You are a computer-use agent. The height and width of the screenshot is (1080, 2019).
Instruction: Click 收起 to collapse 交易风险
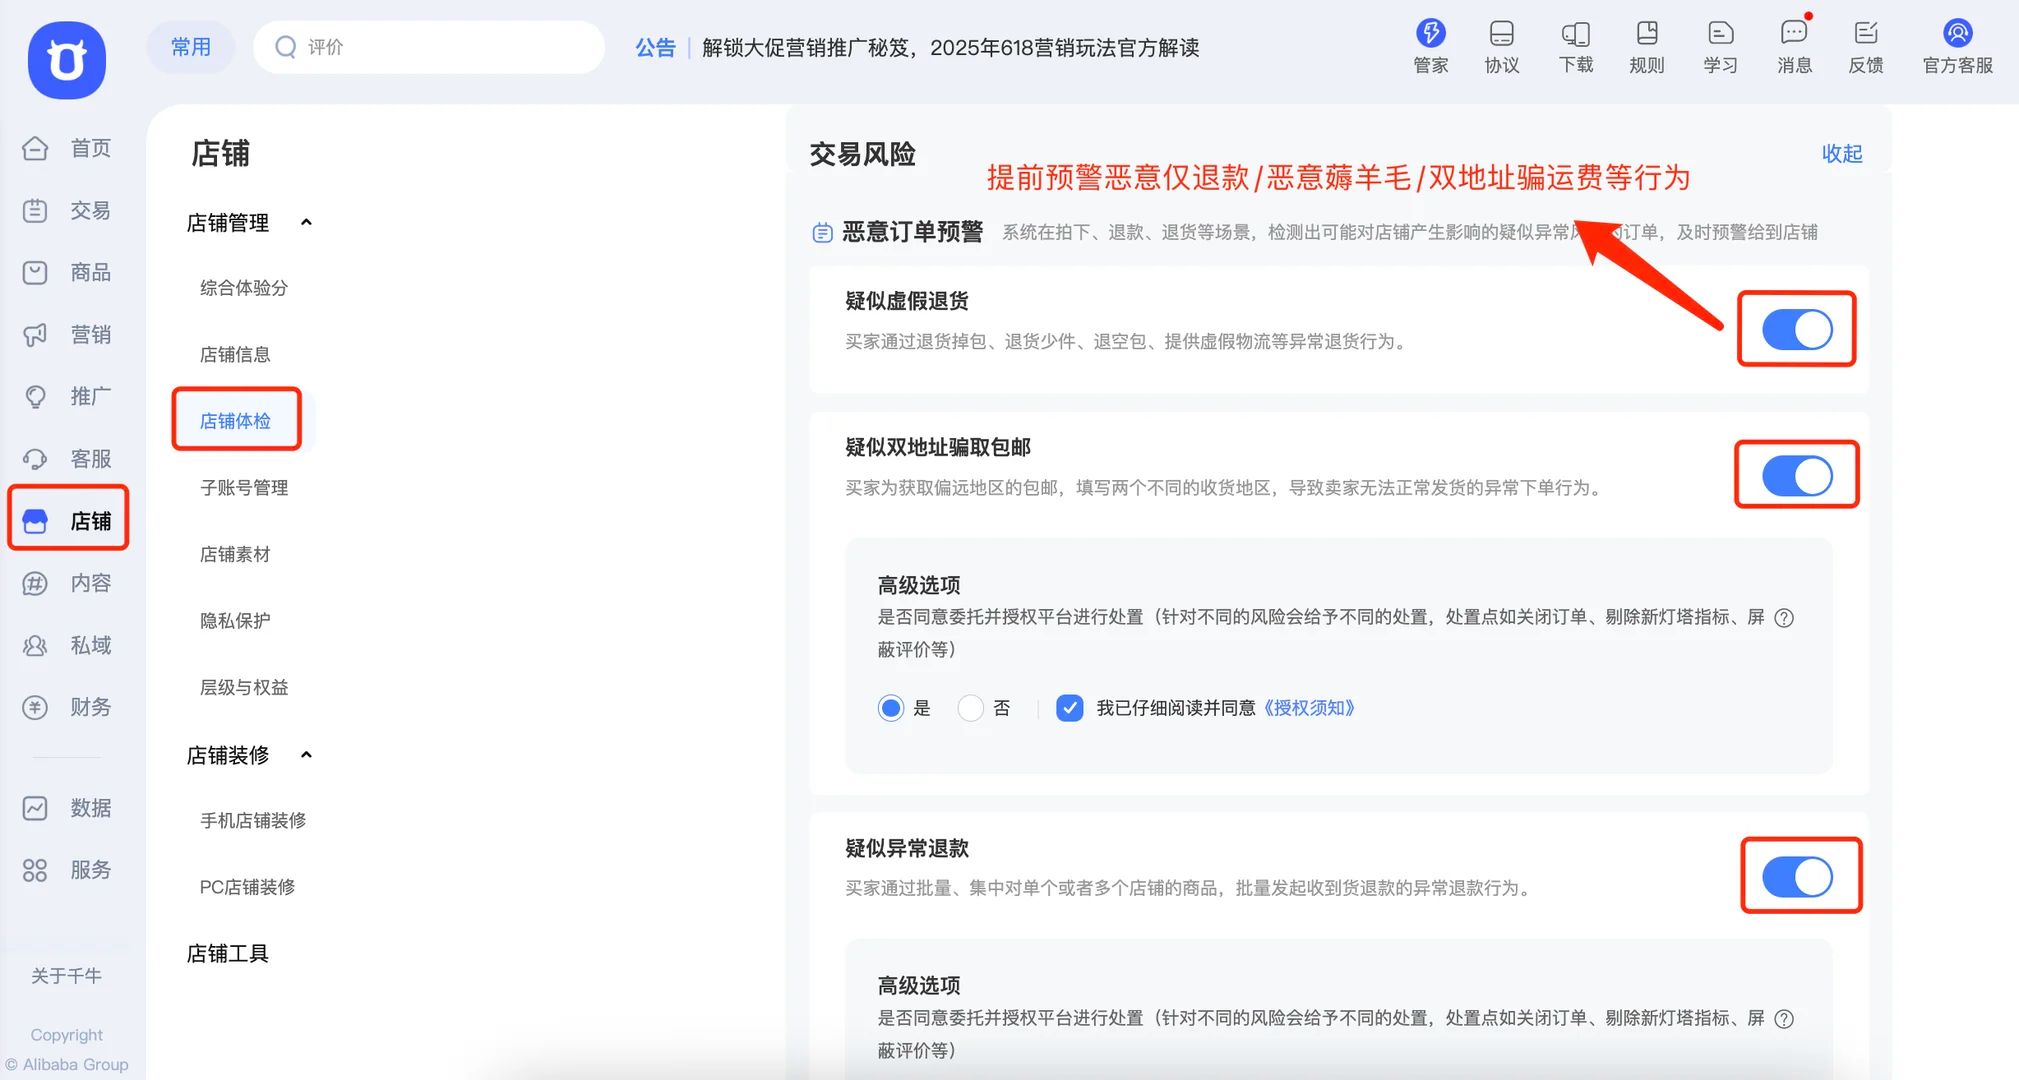click(x=1841, y=153)
